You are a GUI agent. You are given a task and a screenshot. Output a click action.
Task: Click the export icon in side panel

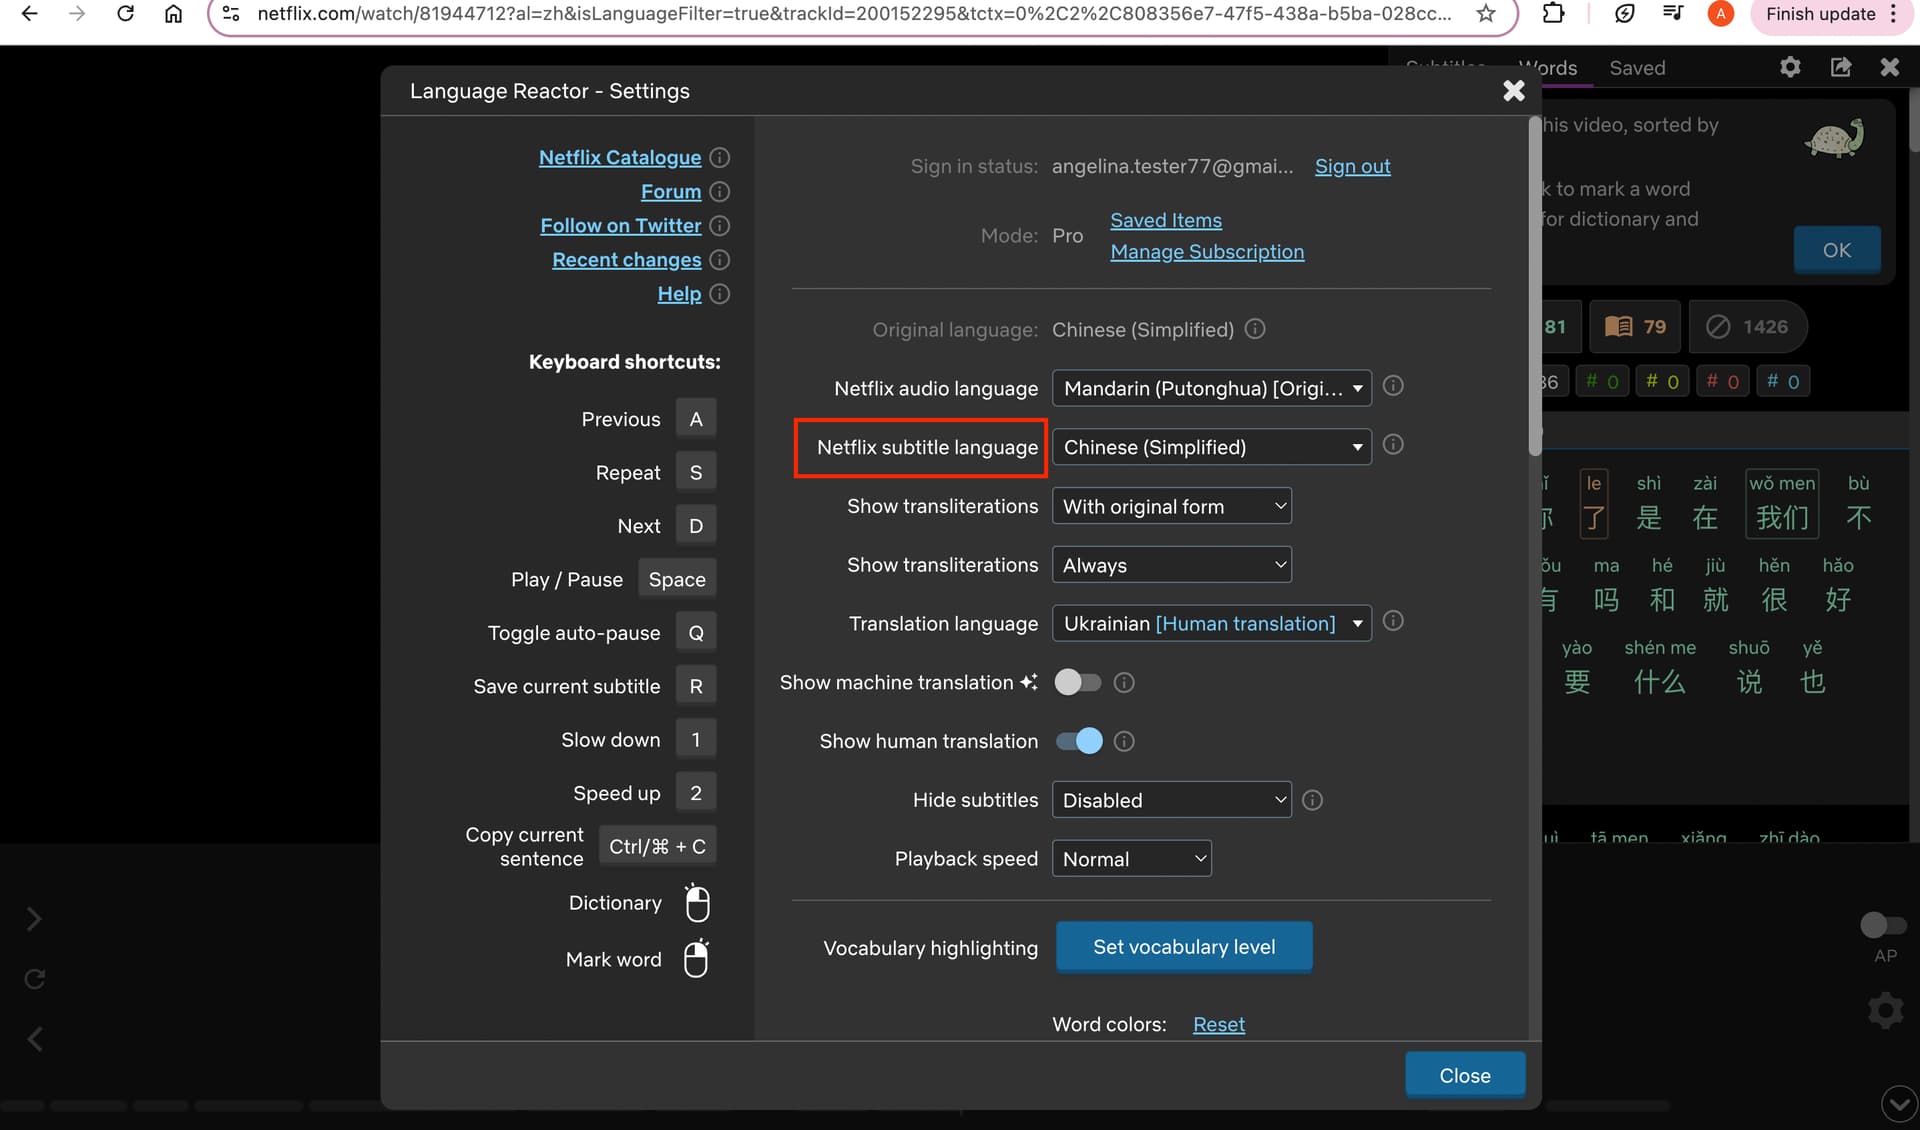[1841, 67]
